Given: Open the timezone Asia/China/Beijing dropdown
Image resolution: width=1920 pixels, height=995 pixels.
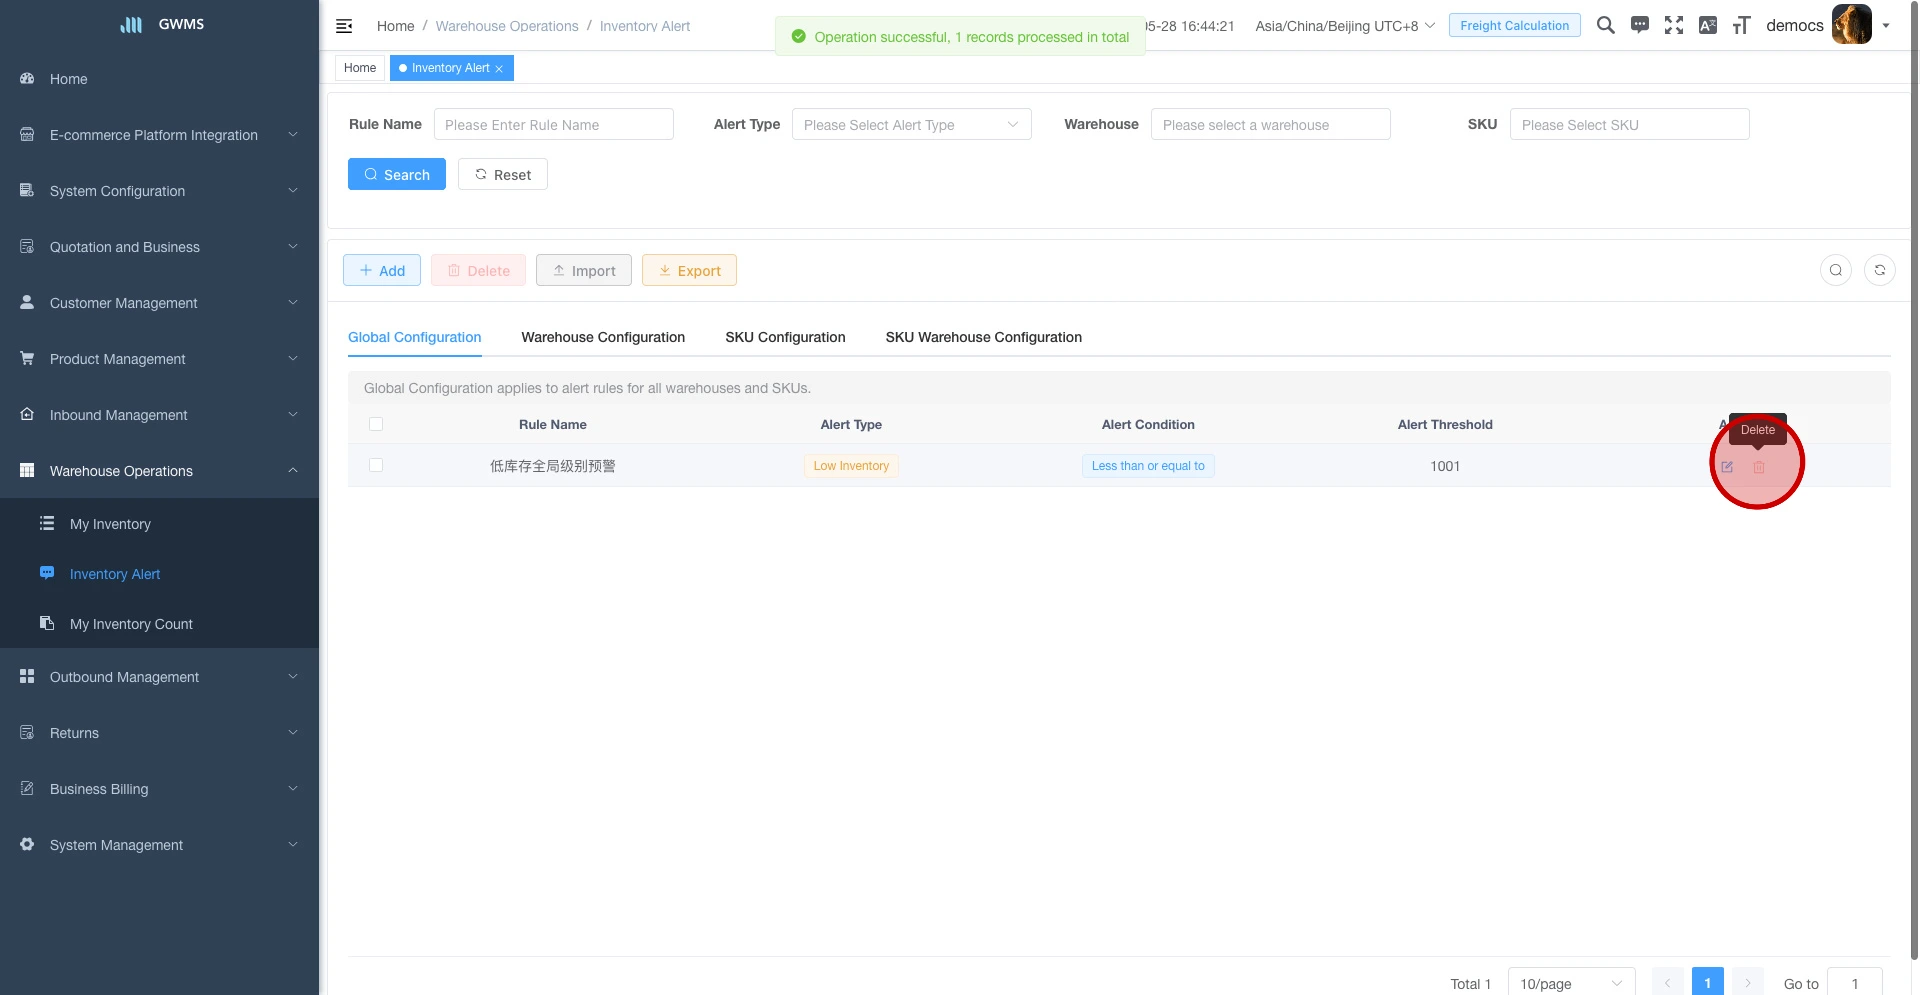Looking at the screenshot, I should (x=1345, y=26).
